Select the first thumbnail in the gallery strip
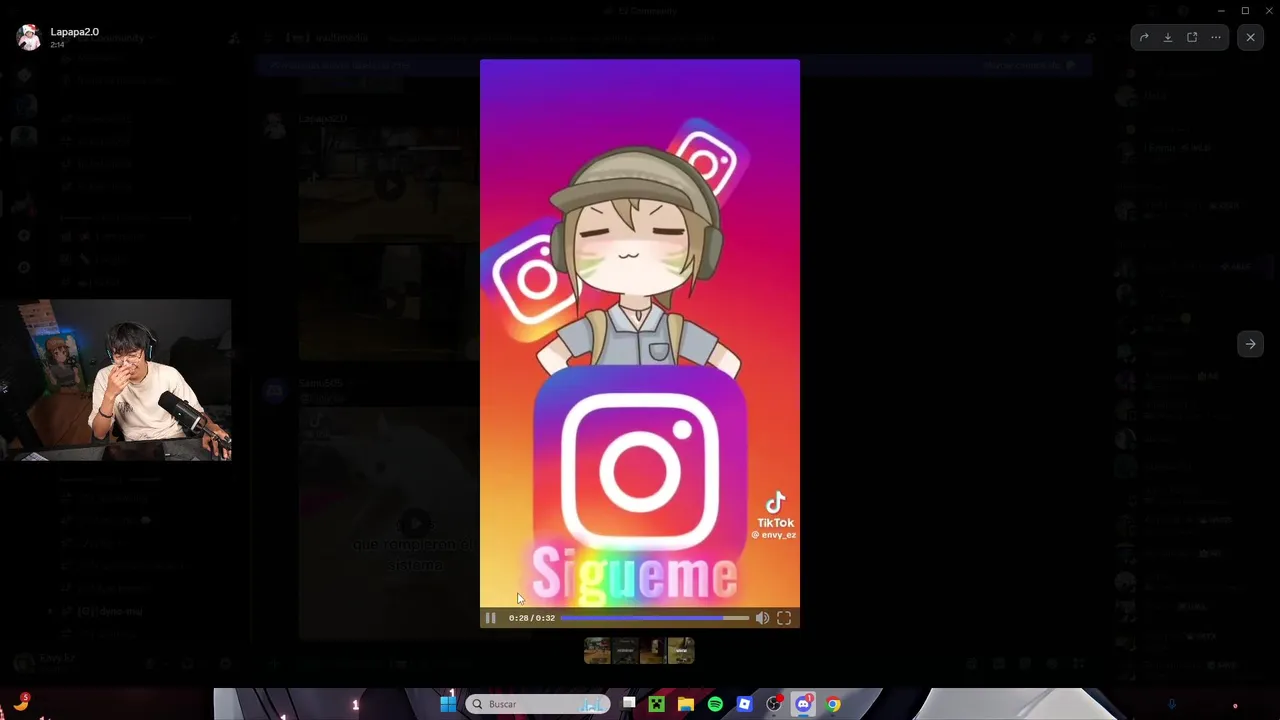The width and height of the screenshot is (1280, 720). (597, 651)
